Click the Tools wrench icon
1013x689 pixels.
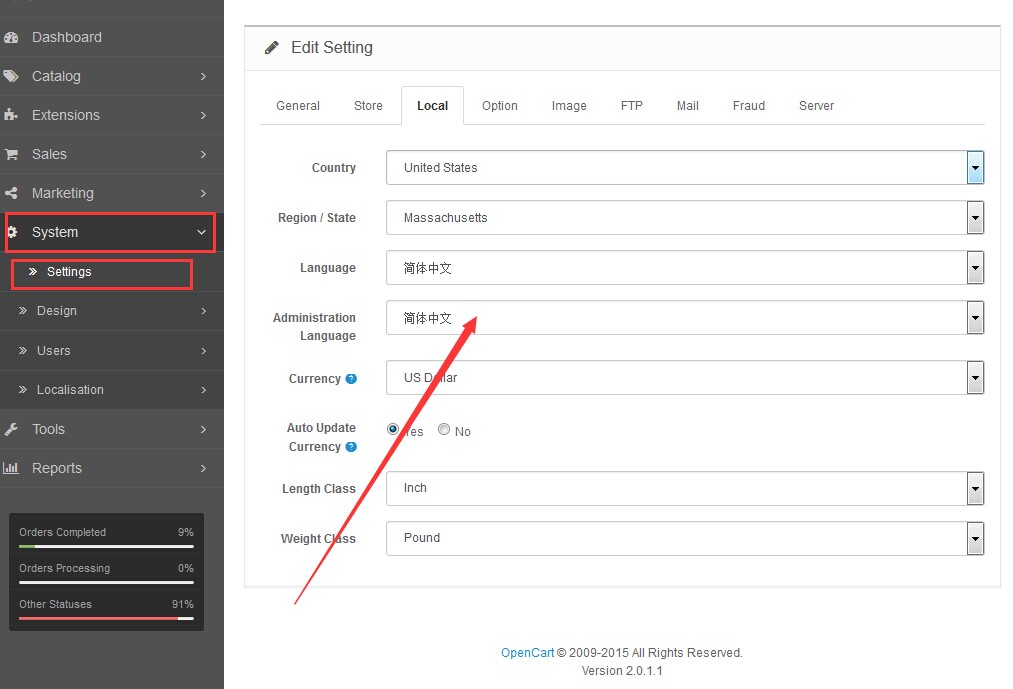pyautogui.click(x=11, y=429)
